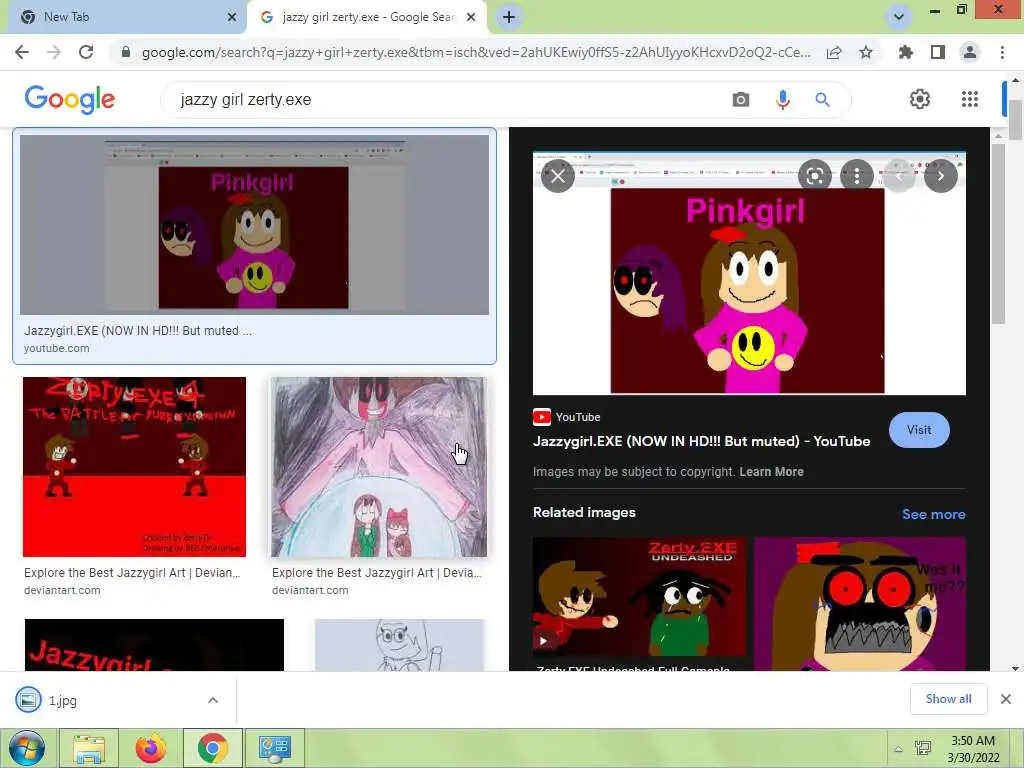Show the next image in preview
The height and width of the screenshot is (768, 1024).
(x=940, y=176)
